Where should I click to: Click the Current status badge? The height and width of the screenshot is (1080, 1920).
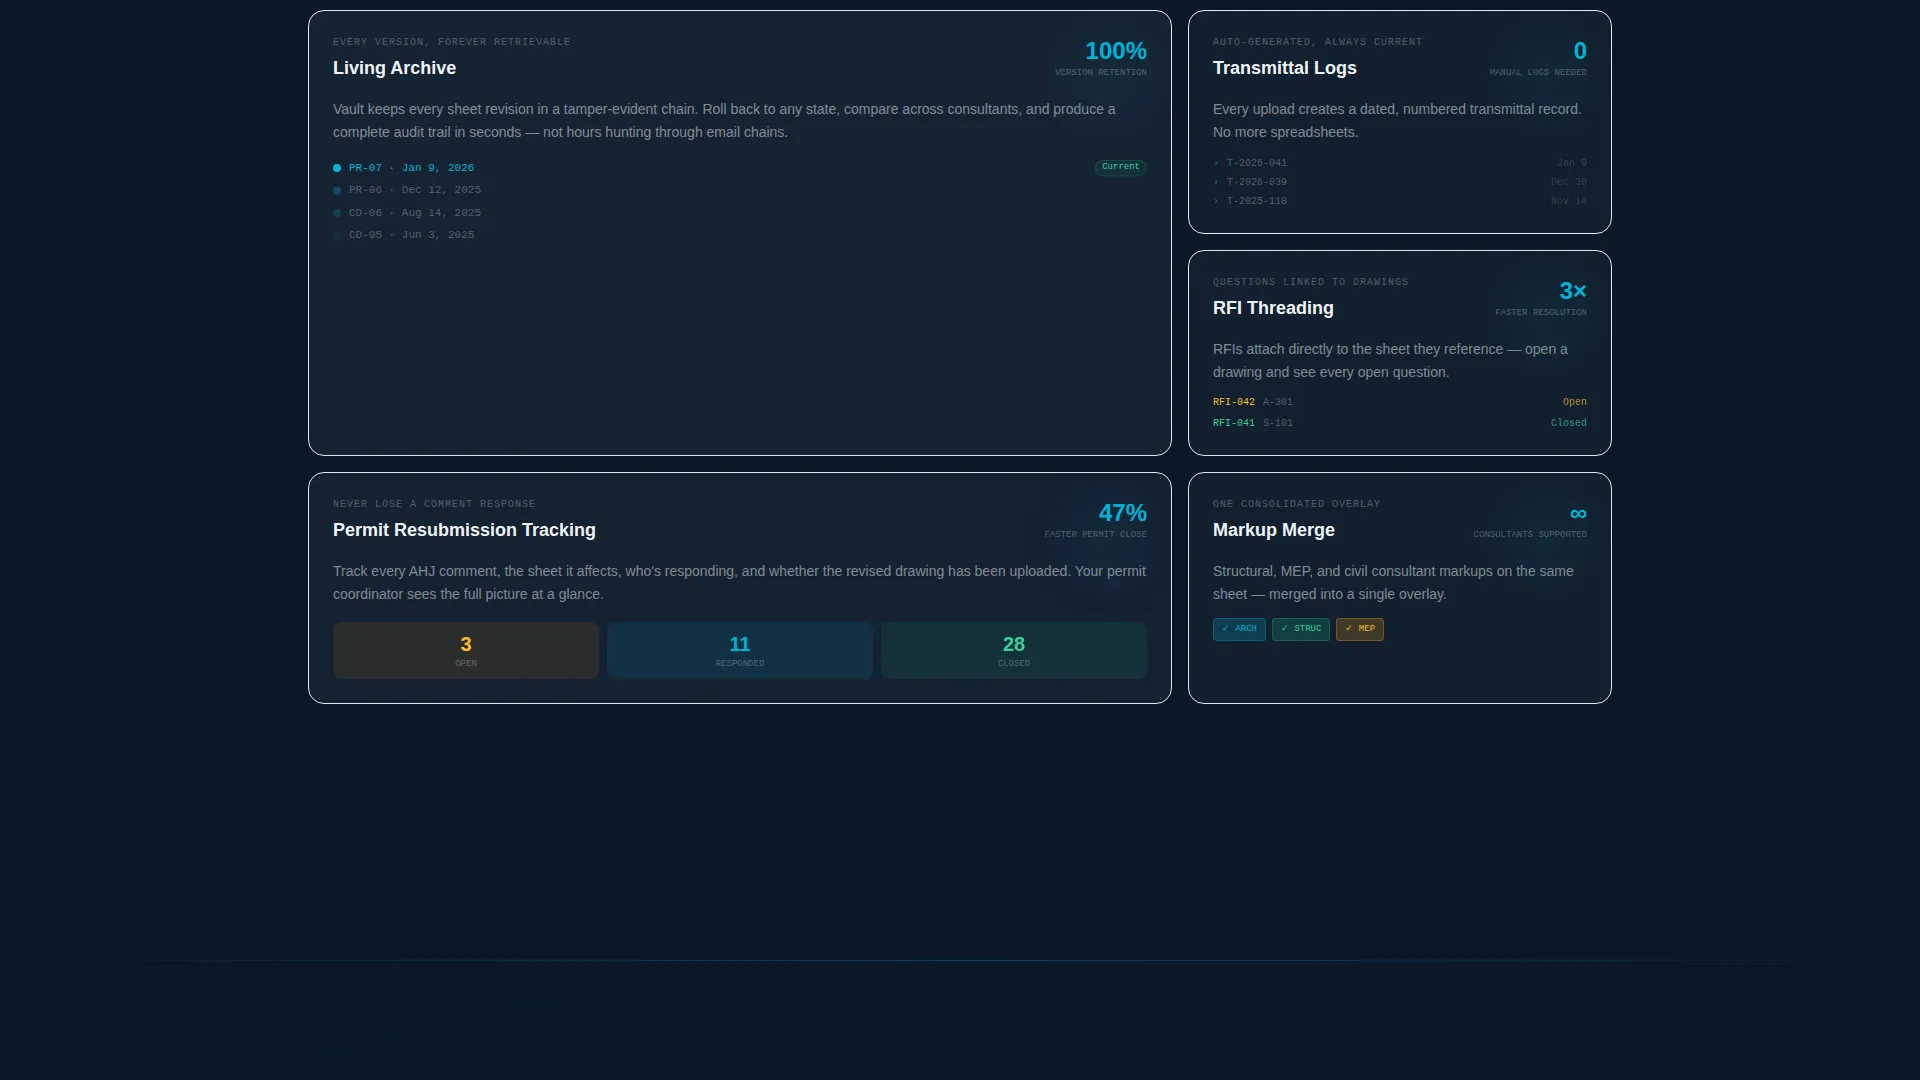[1120, 167]
